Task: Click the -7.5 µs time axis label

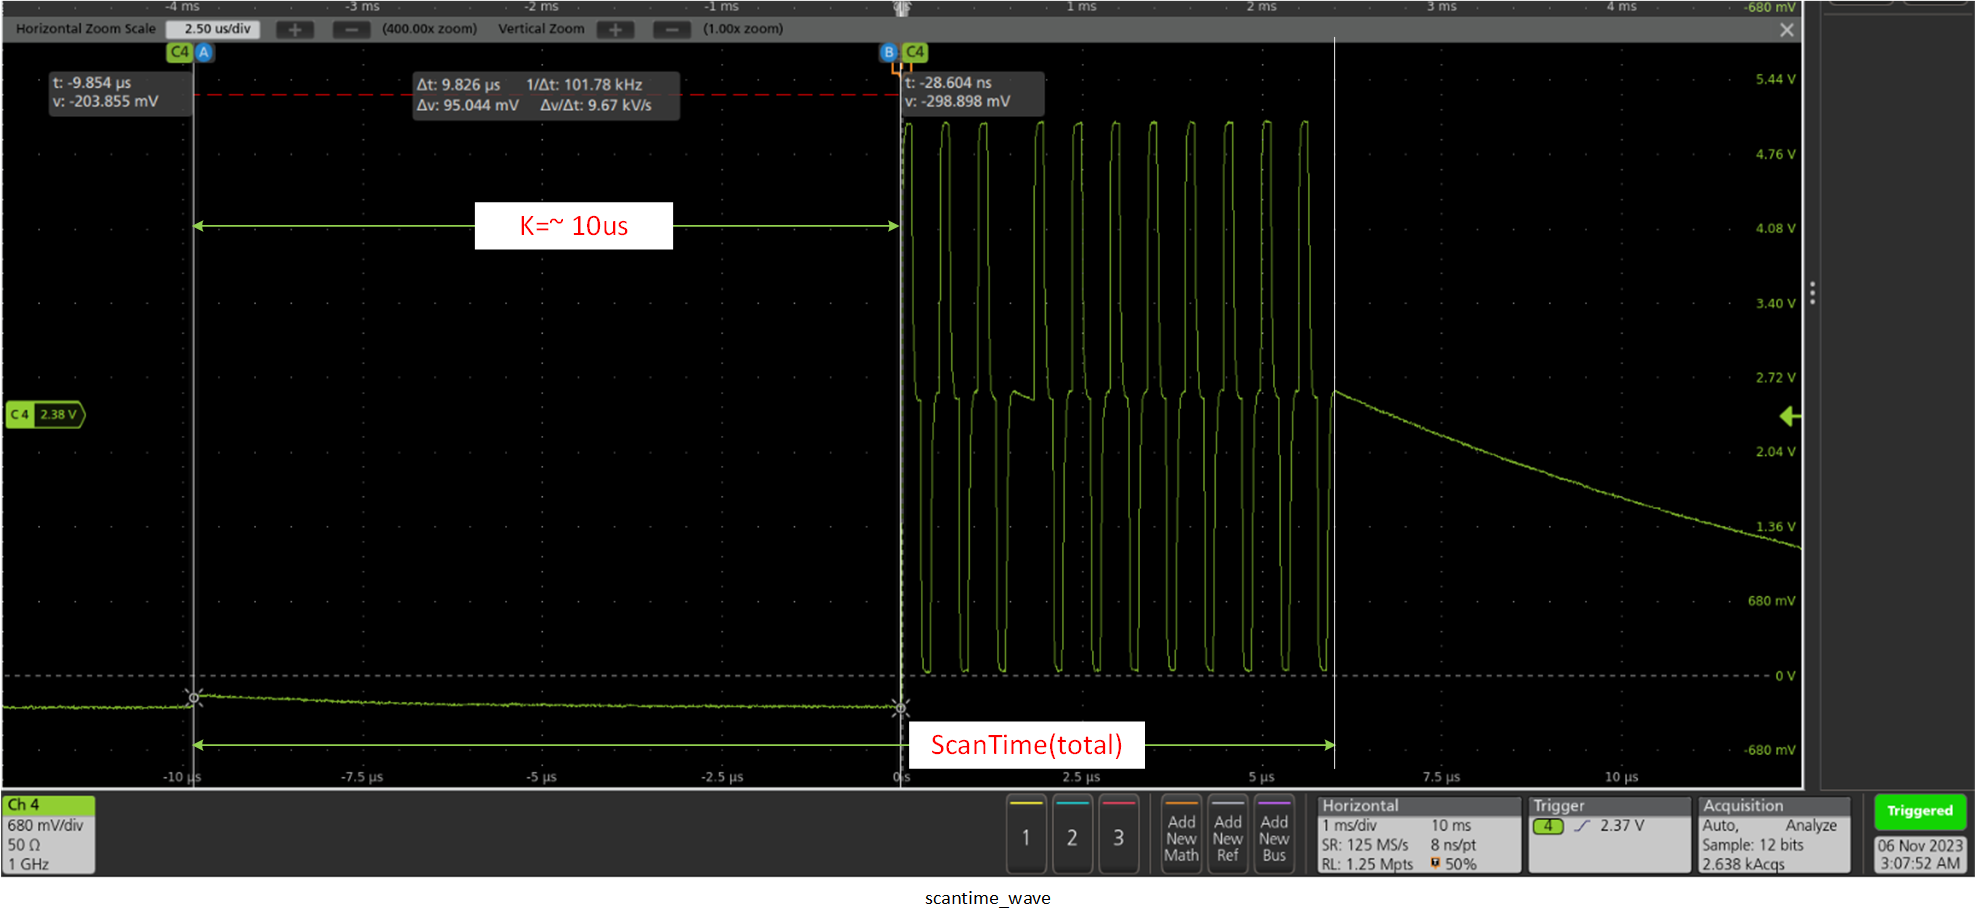Action: pyautogui.click(x=362, y=777)
